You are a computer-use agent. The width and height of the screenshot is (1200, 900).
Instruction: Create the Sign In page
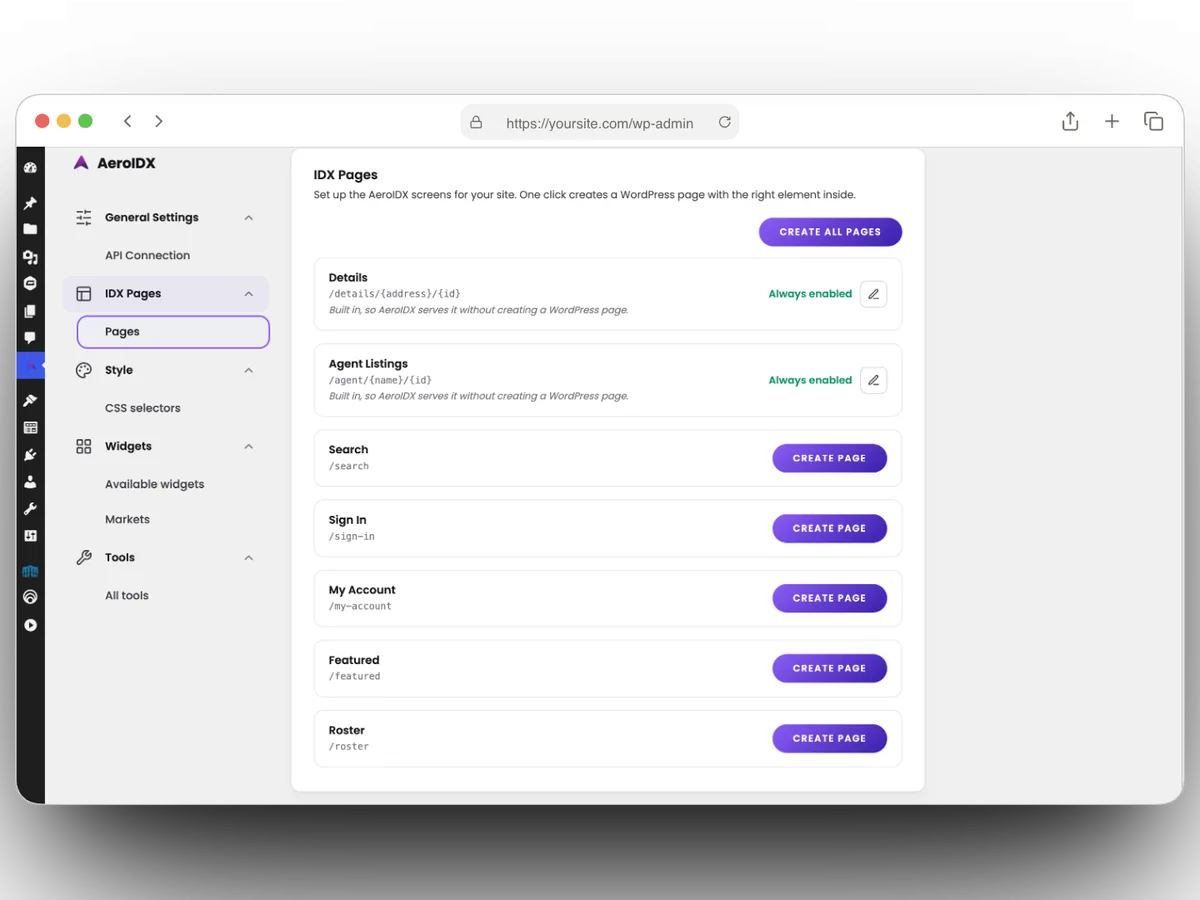(x=829, y=528)
